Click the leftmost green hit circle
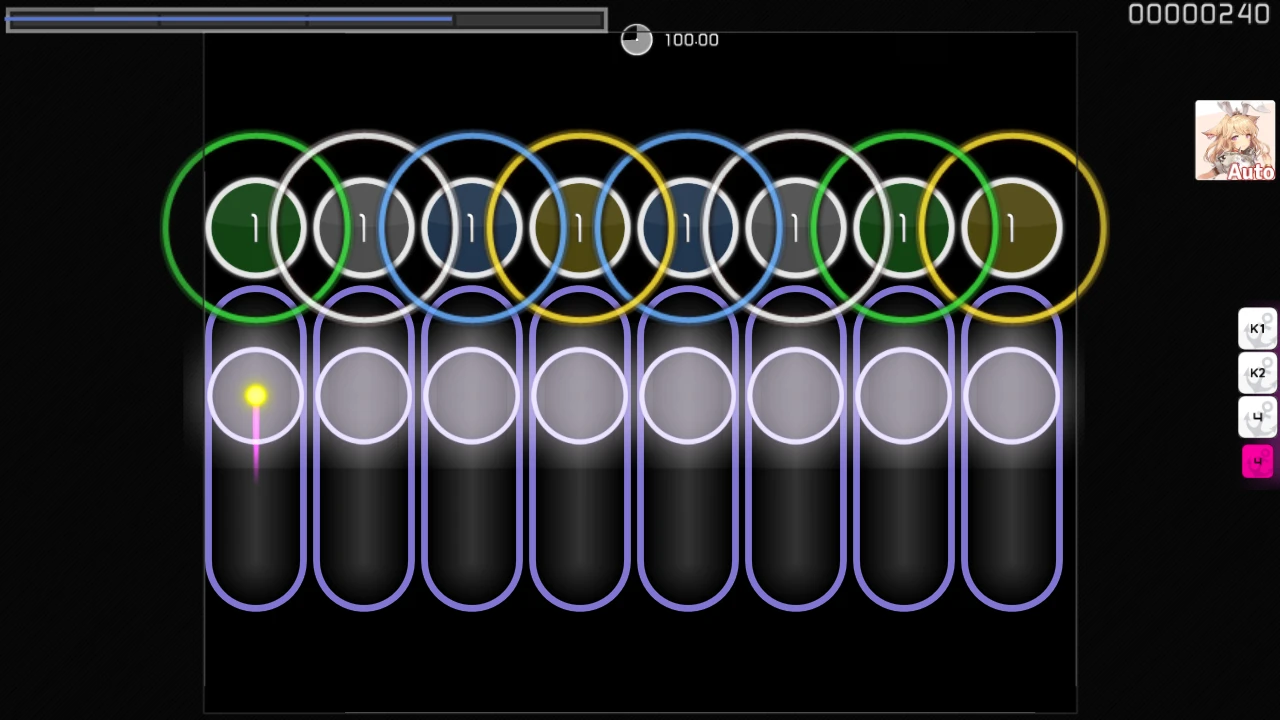The image size is (1280, 720). [255, 228]
